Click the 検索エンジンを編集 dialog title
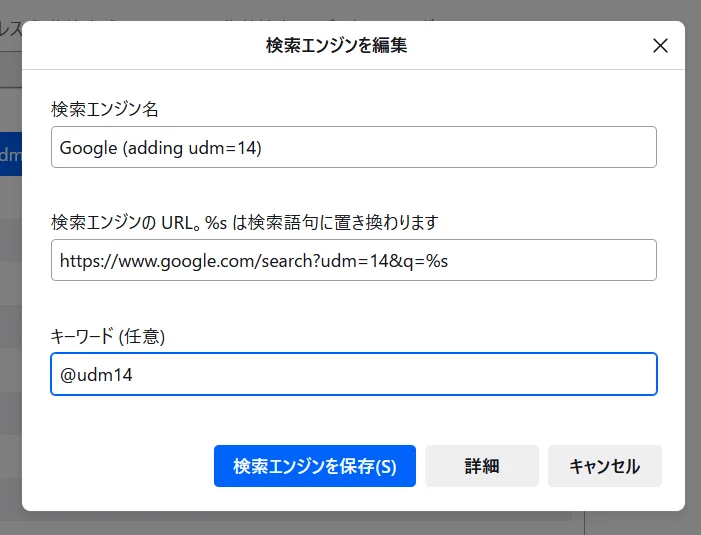The width and height of the screenshot is (701, 535). [x=336, y=45]
